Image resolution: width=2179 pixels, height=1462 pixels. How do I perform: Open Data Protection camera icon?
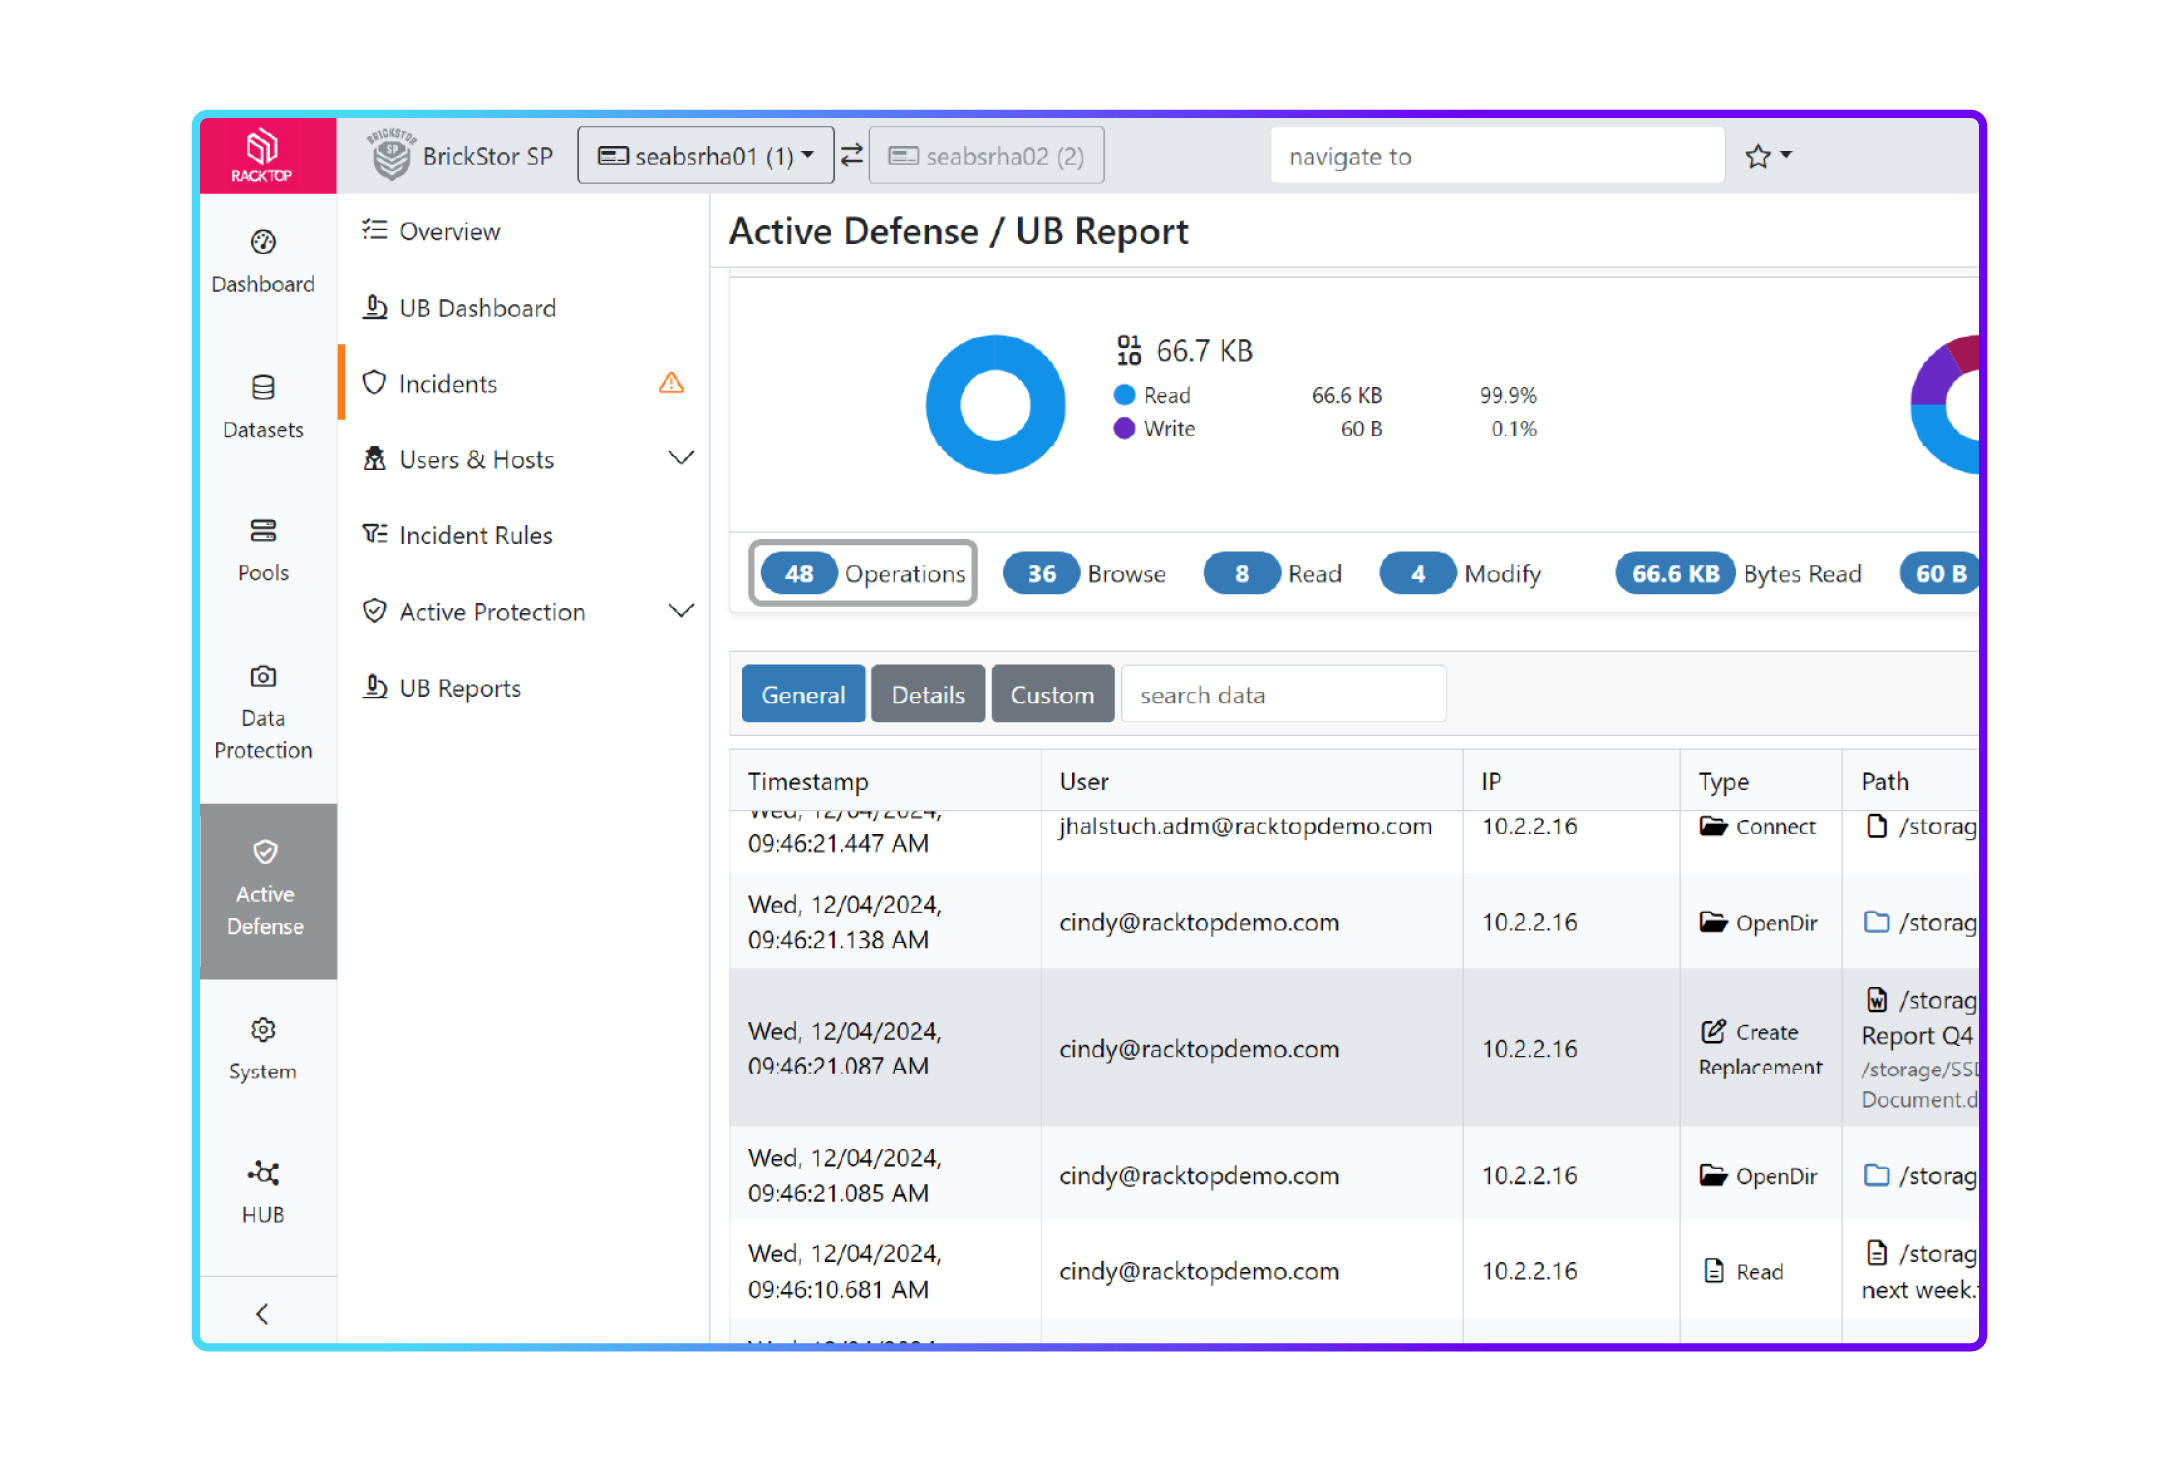click(263, 676)
